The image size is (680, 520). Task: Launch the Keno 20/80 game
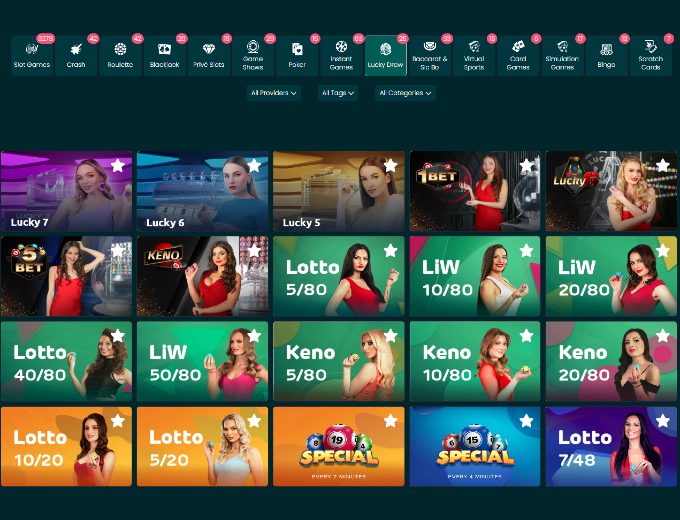pyautogui.click(x=611, y=361)
